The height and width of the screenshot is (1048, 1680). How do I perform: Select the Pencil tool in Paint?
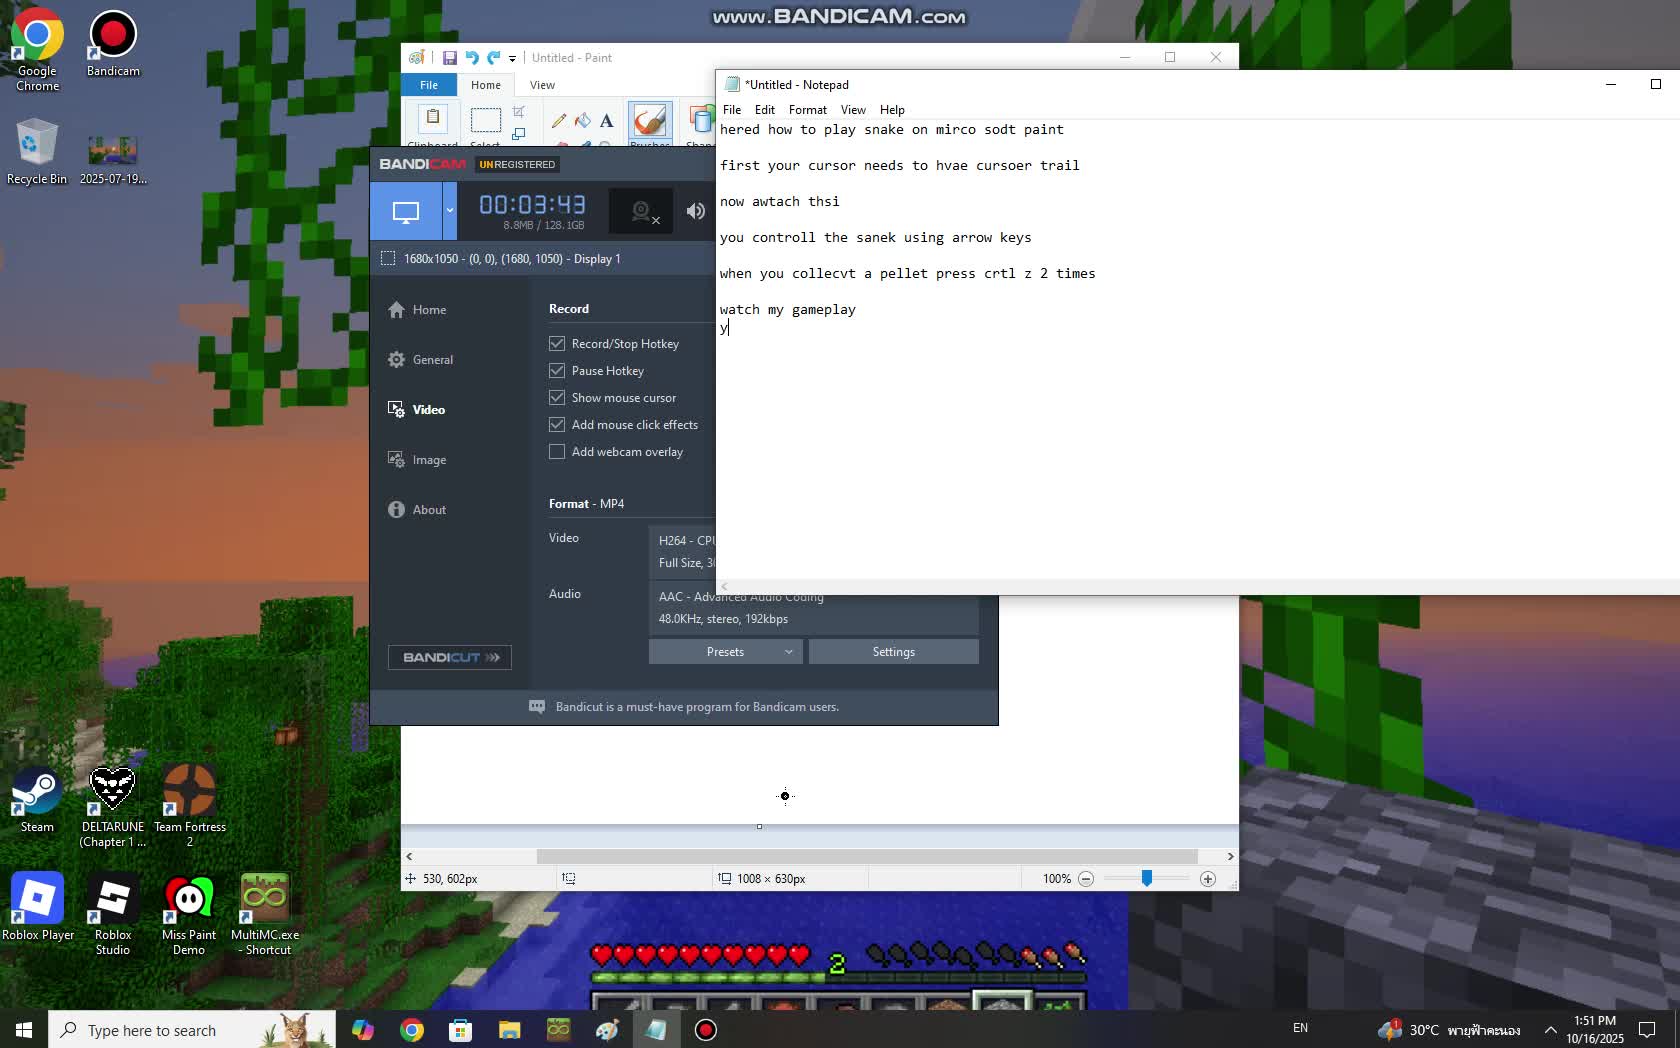click(560, 121)
